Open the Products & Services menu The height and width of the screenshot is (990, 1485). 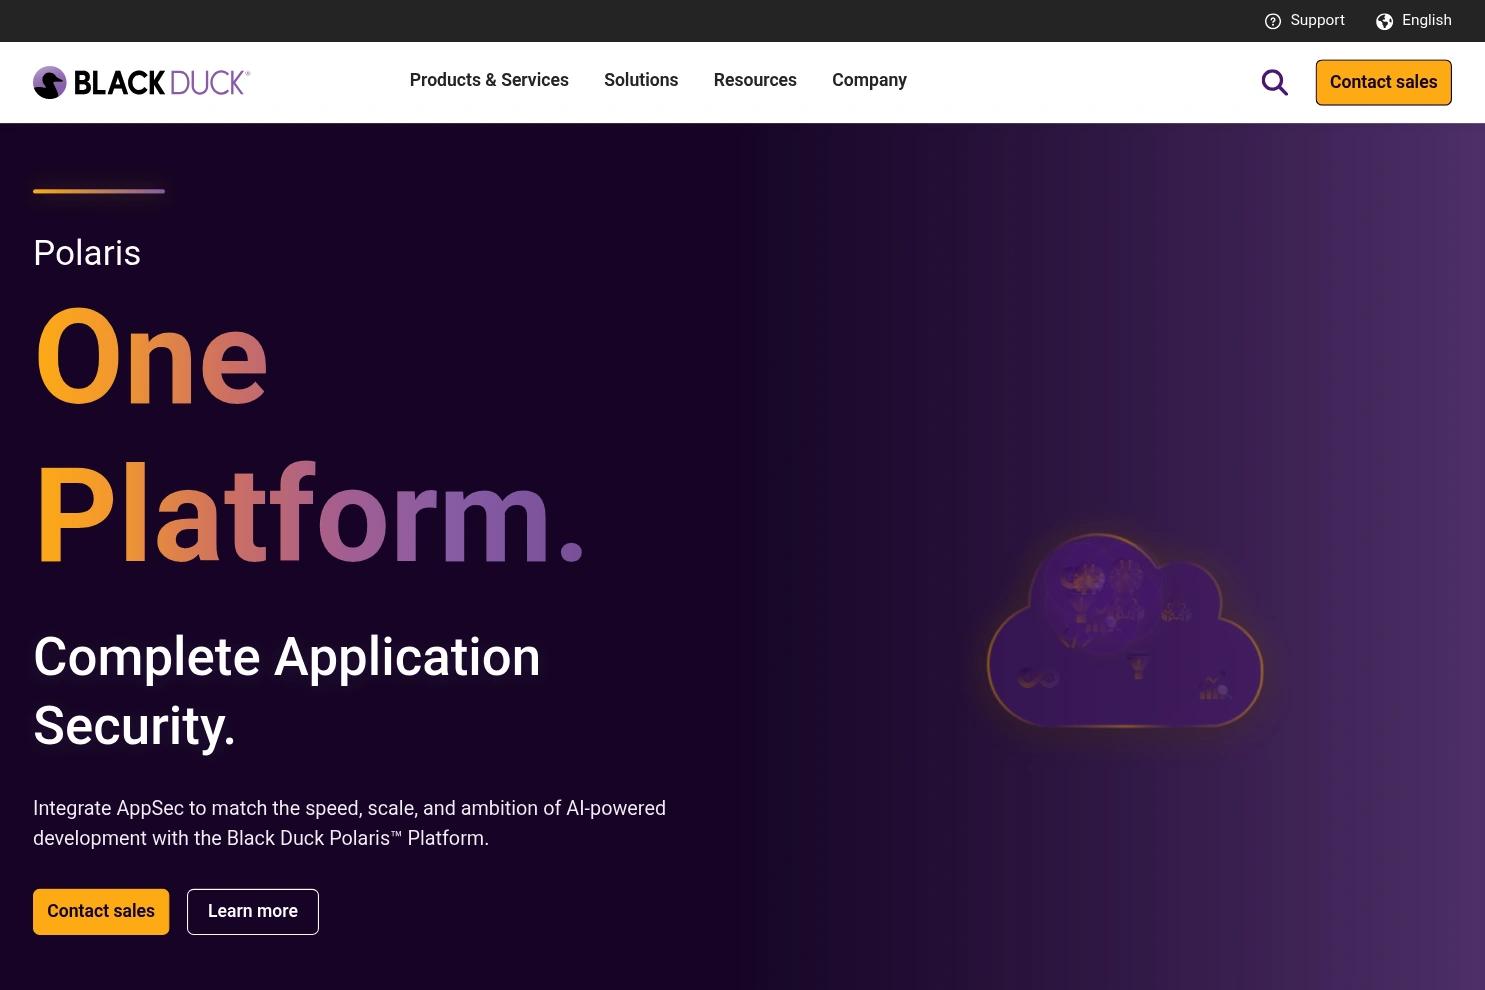coord(489,80)
